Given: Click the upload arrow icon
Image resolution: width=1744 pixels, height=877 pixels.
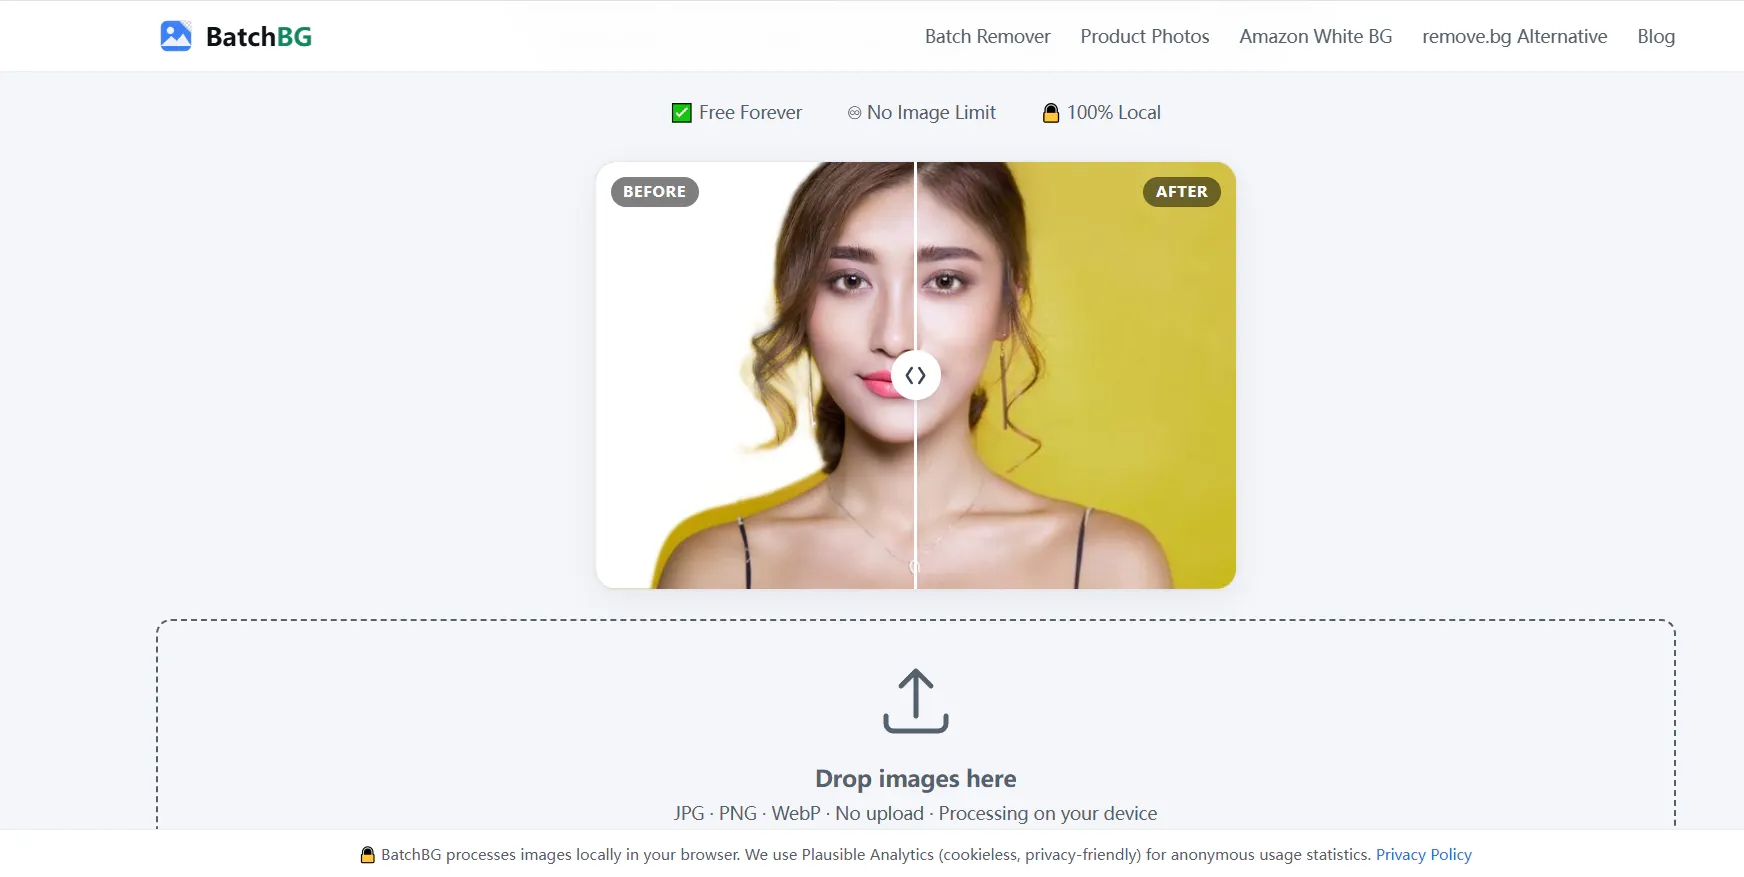Looking at the screenshot, I should (916, 701).
